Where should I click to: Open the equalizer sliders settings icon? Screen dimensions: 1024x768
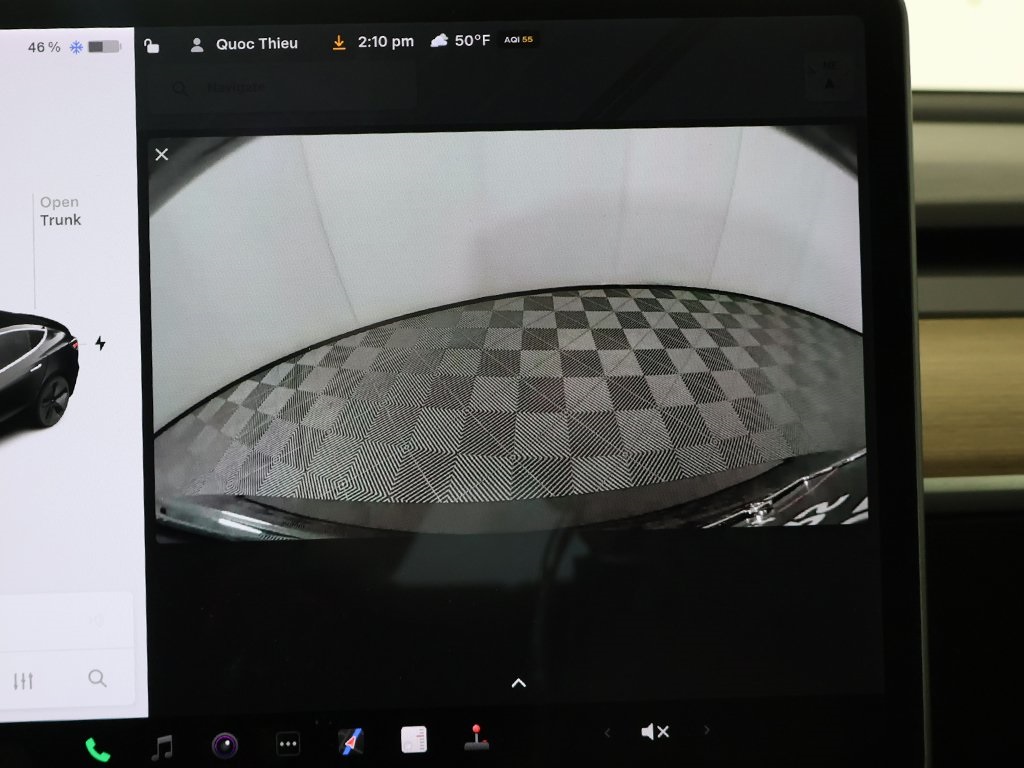(x=23, y=681)
